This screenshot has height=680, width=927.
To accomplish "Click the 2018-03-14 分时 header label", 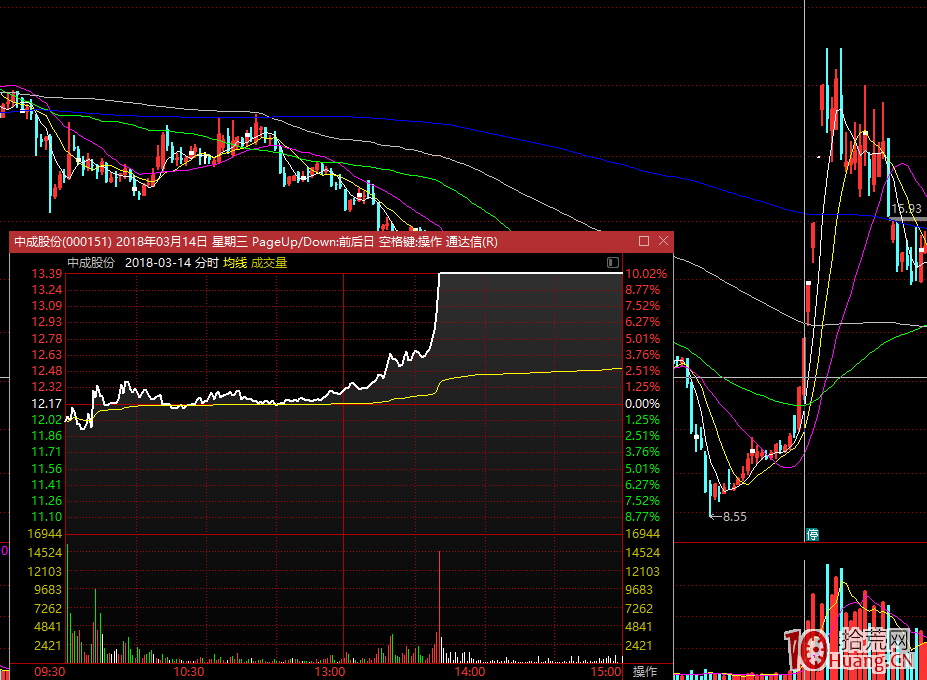I will tap(171, 263).
